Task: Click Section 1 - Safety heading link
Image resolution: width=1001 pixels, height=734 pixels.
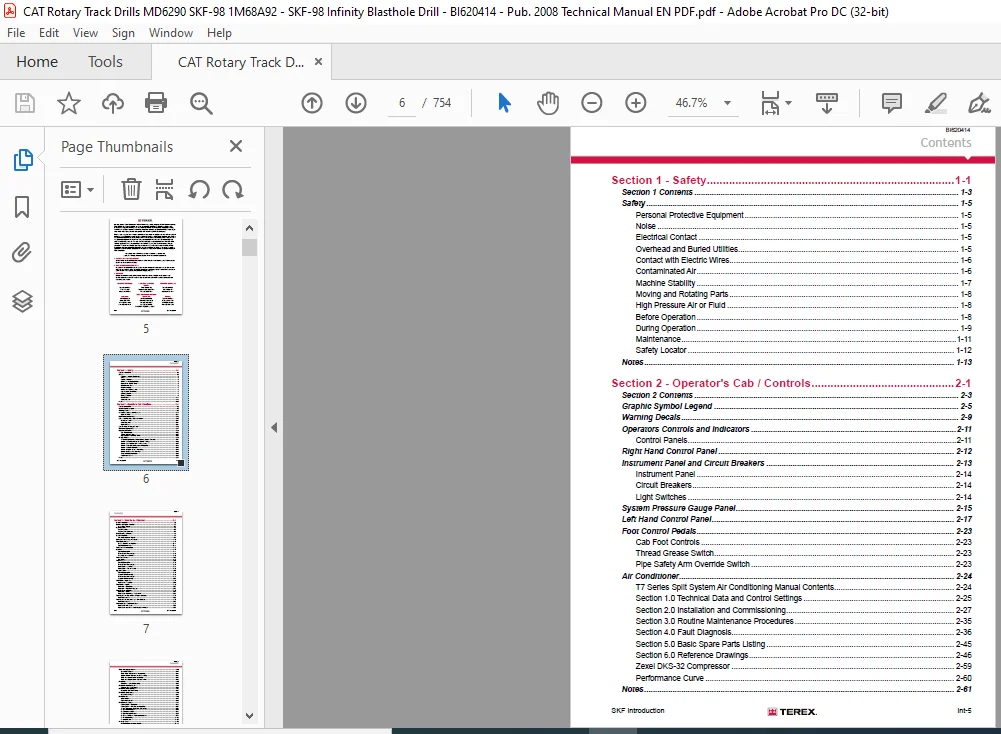Action: (791, 180)
